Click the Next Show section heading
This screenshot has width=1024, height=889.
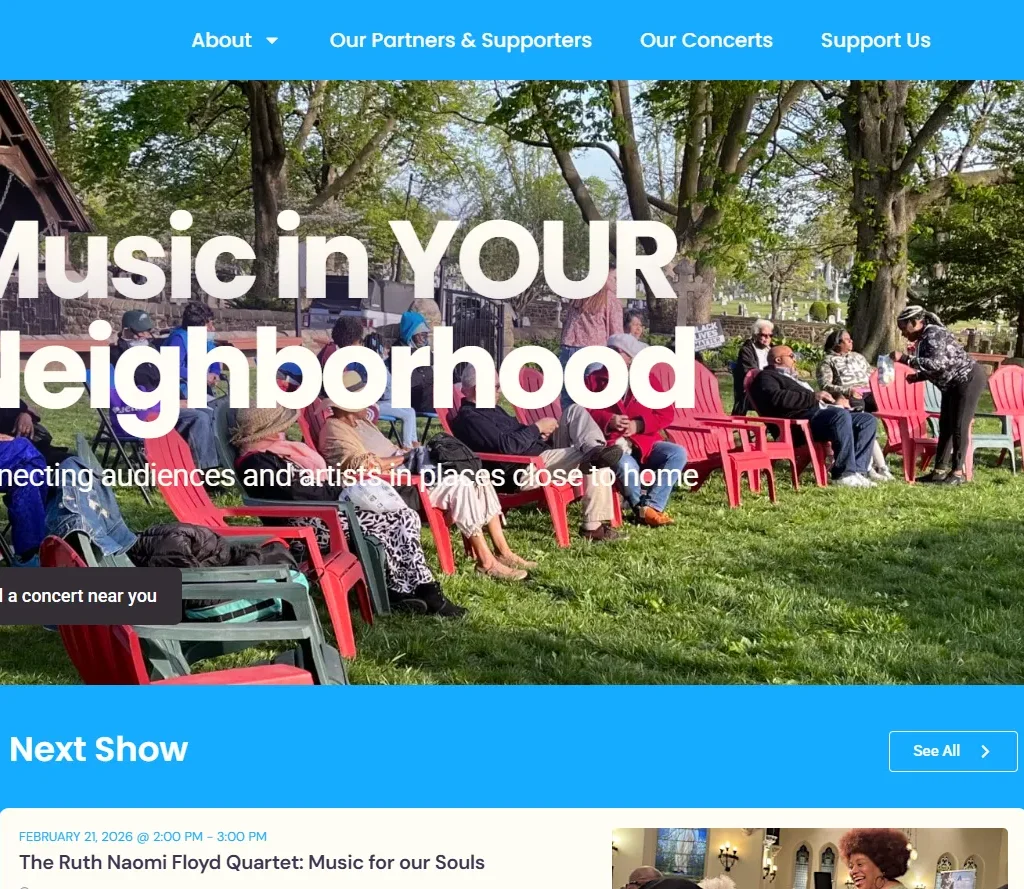(x=99, y=749)
